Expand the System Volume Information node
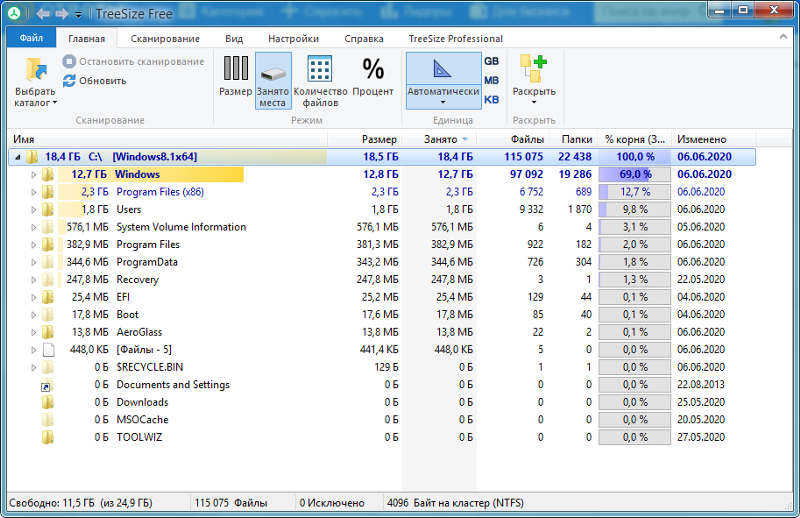Viewport: 800px width, 518px height. [x=33, y=227]
